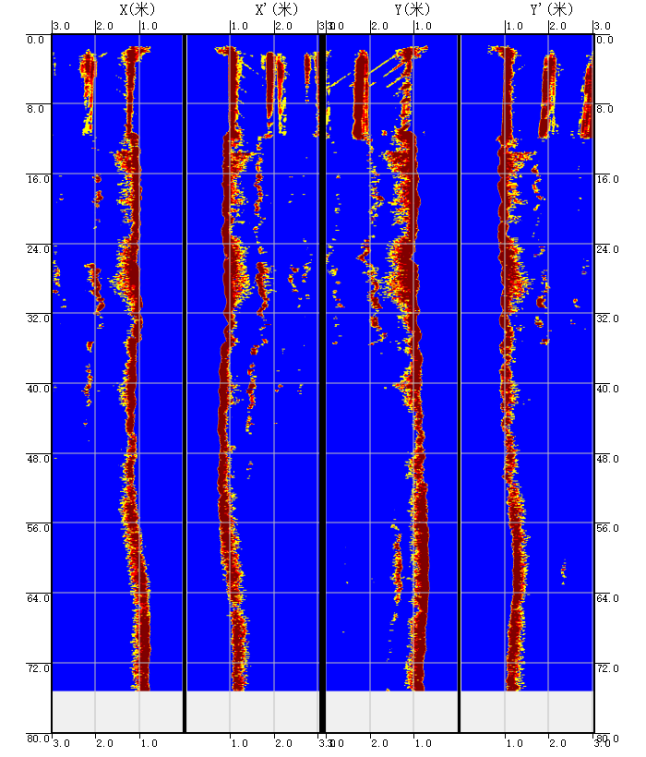Click the 1.0 tick label above X' panel
This screenshot has width=646, height=757.
(x=239, y=26)
